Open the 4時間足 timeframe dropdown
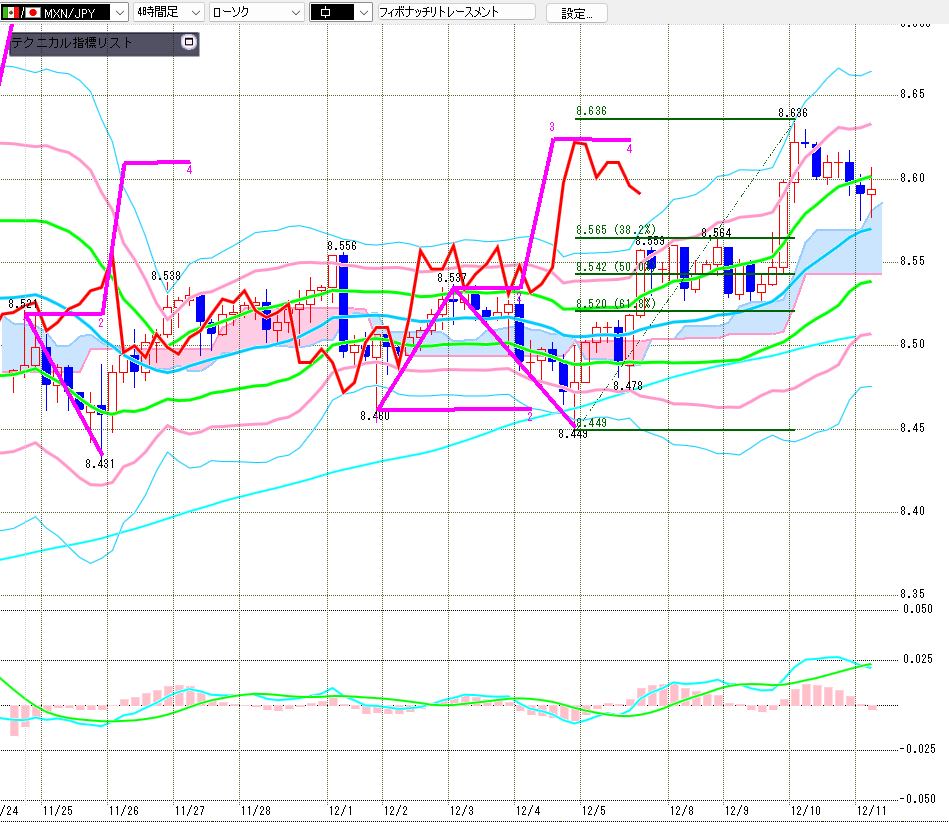 (194, 13)
